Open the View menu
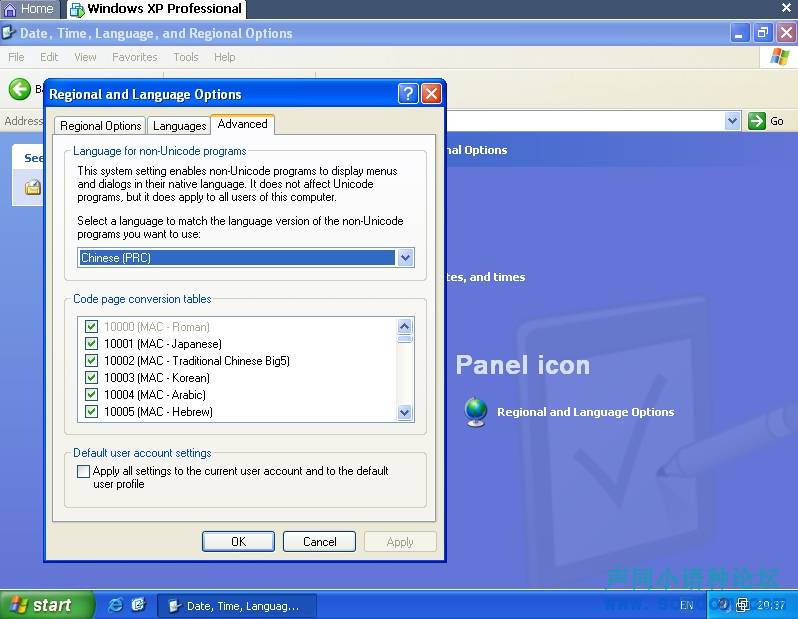798x619 pixels. [x=85, y=57]
